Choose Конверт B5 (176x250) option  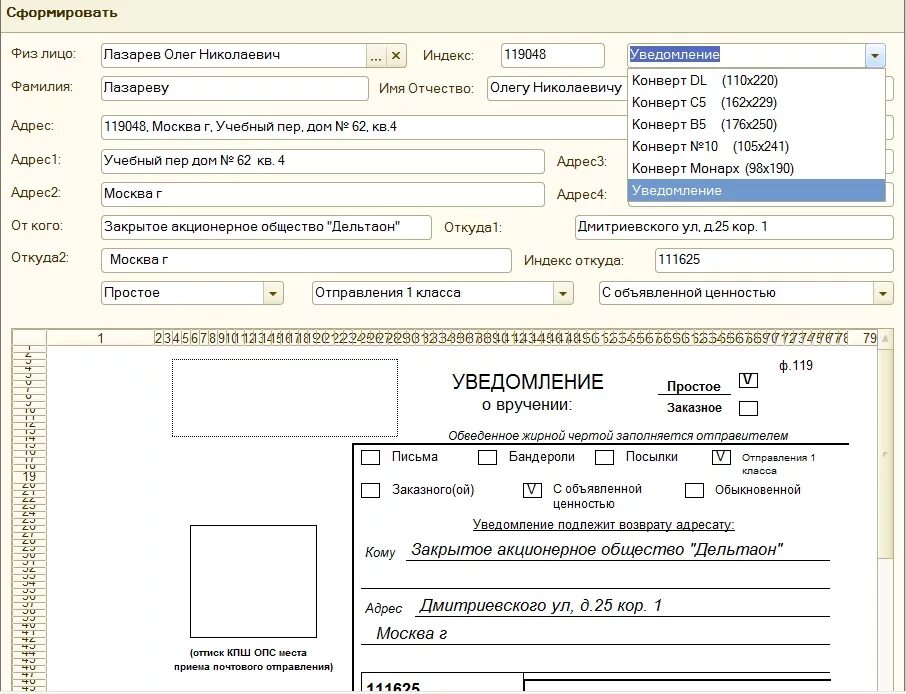point(756,124)
